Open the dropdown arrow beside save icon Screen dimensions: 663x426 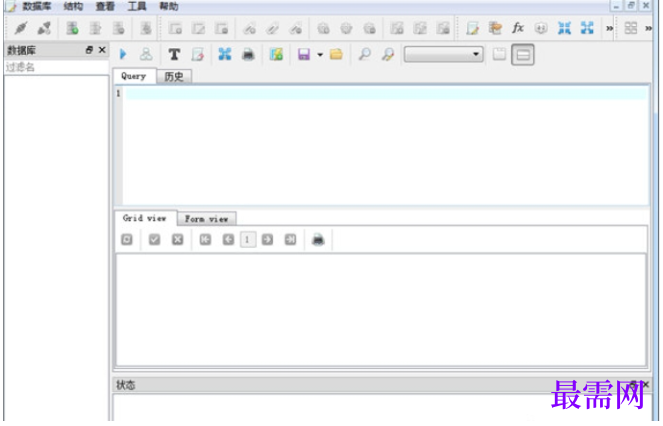coord(320,55)
